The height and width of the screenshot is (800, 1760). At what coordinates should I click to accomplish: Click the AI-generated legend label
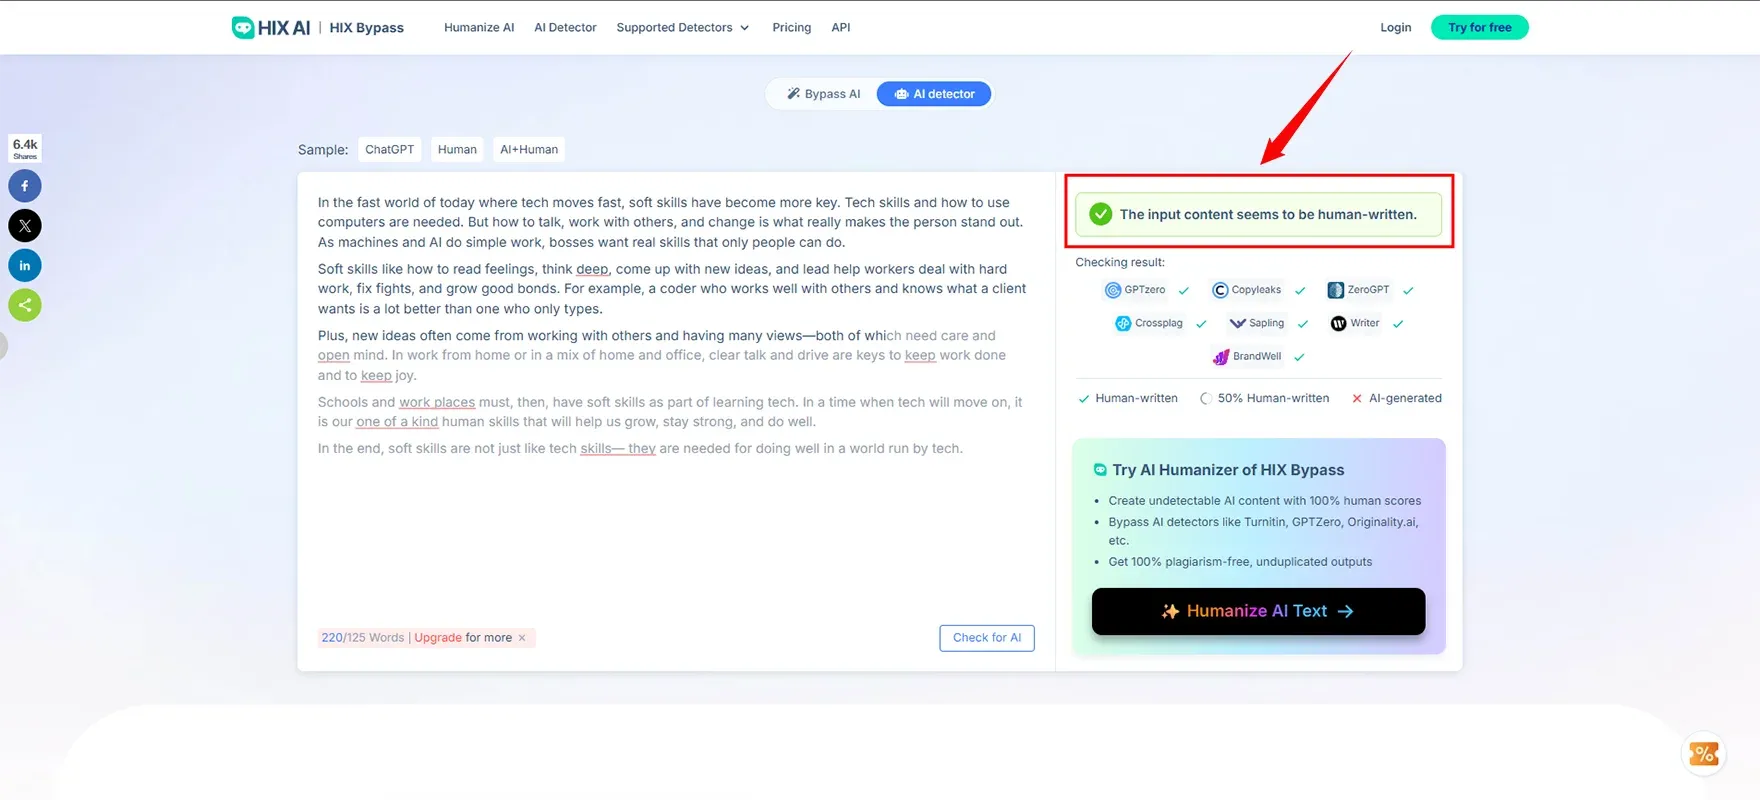coord(1405,398)
